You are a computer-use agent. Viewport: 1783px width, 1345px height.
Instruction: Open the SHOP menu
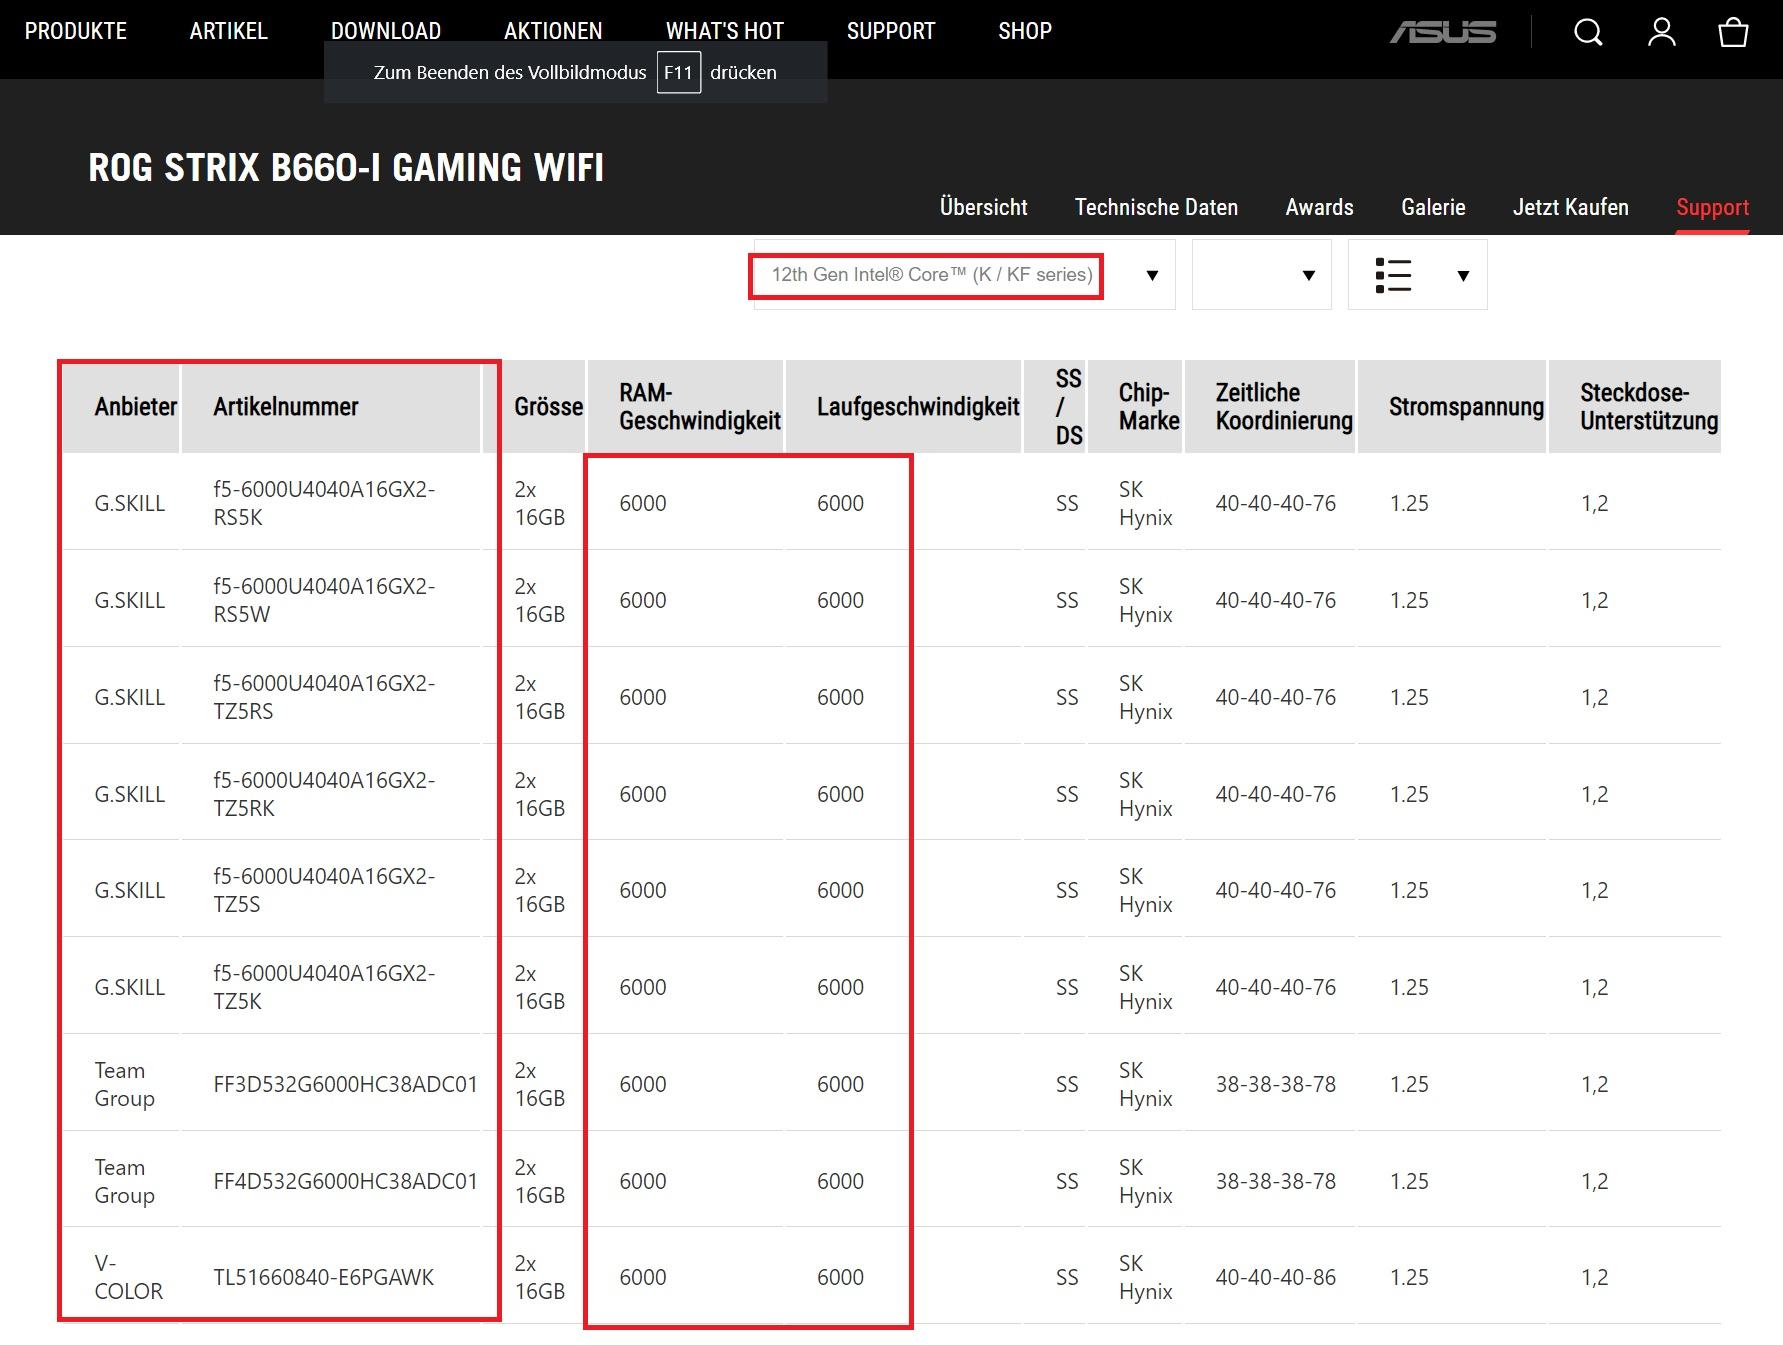[1025, 31]
